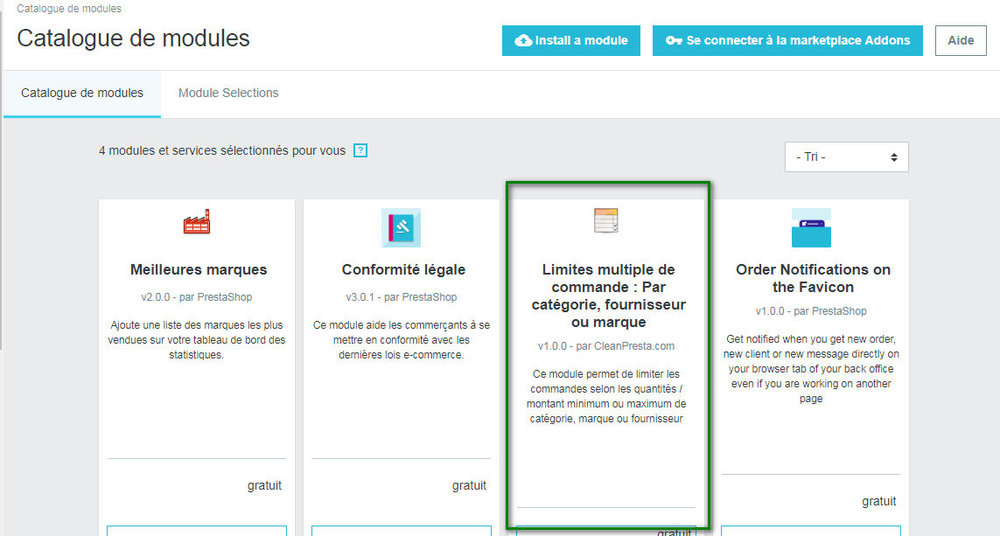Connect to the marketplace Addons button
The image size is (1000, 536).
(x=787, y=40)
